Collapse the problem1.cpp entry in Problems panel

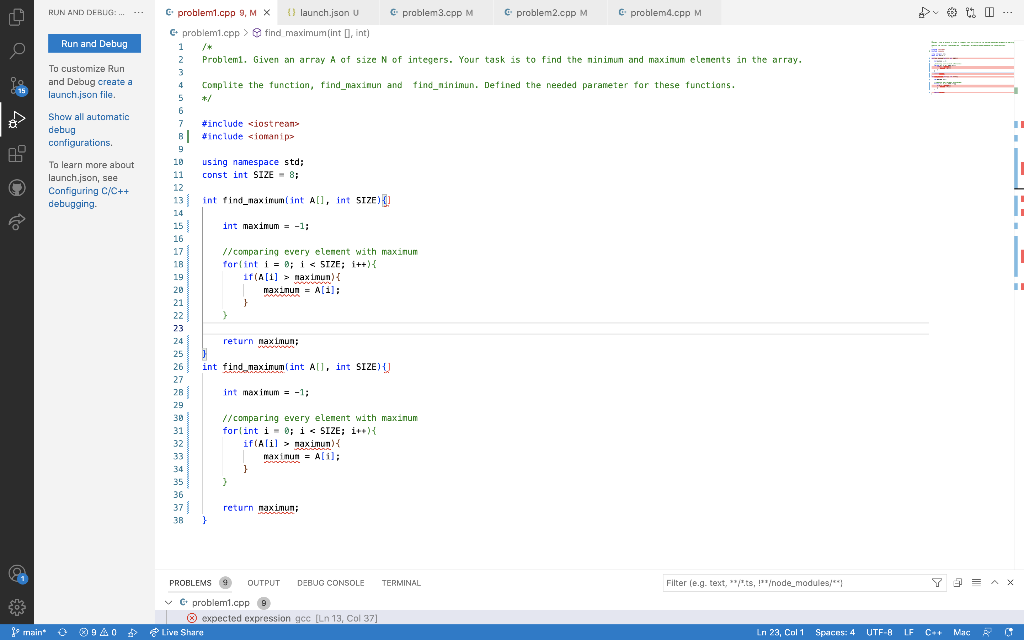pos(170,602)
